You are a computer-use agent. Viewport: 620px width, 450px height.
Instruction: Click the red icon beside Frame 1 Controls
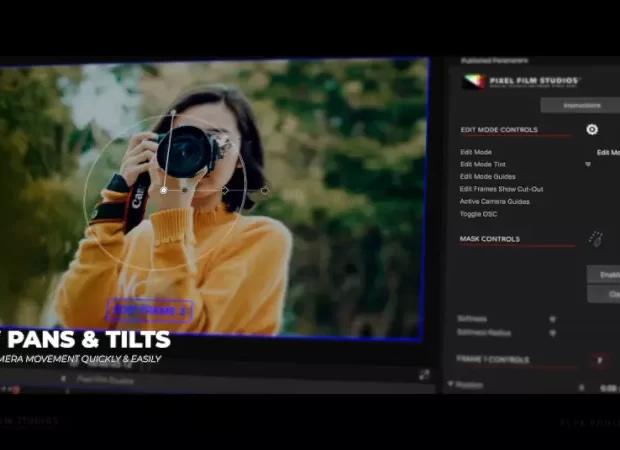pos(599,360)
